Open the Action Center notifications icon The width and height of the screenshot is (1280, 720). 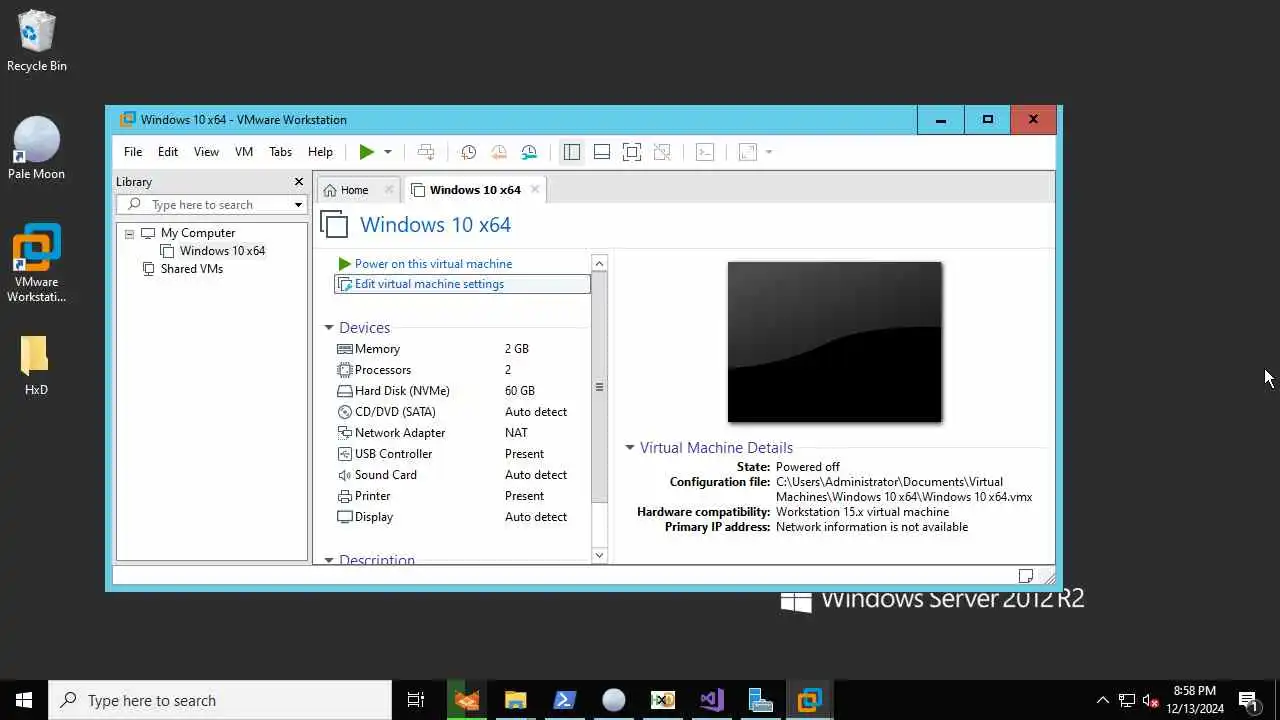pyautogui.click(x=1248, y=700)
